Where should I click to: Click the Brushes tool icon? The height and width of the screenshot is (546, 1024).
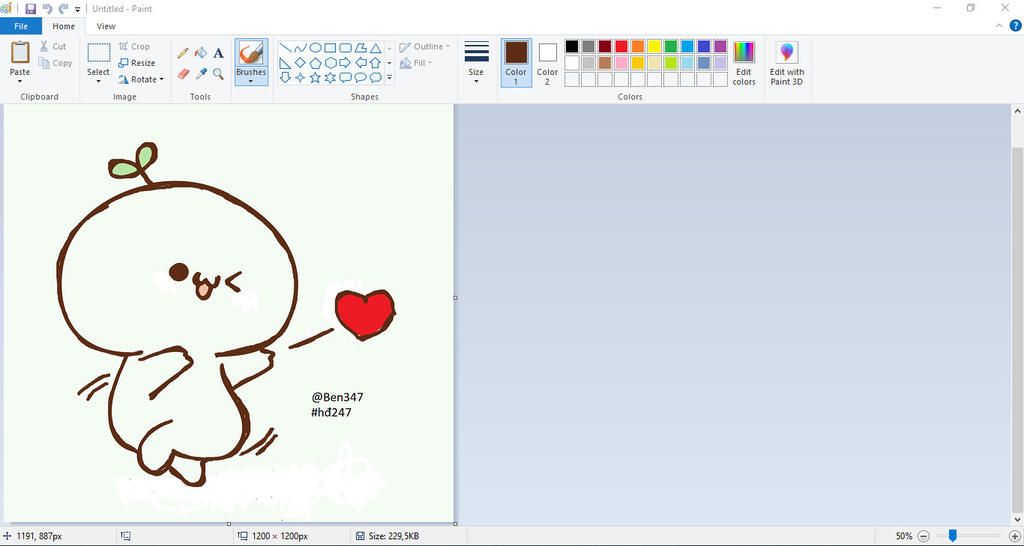pyautogui.click(x=251, y=53)
